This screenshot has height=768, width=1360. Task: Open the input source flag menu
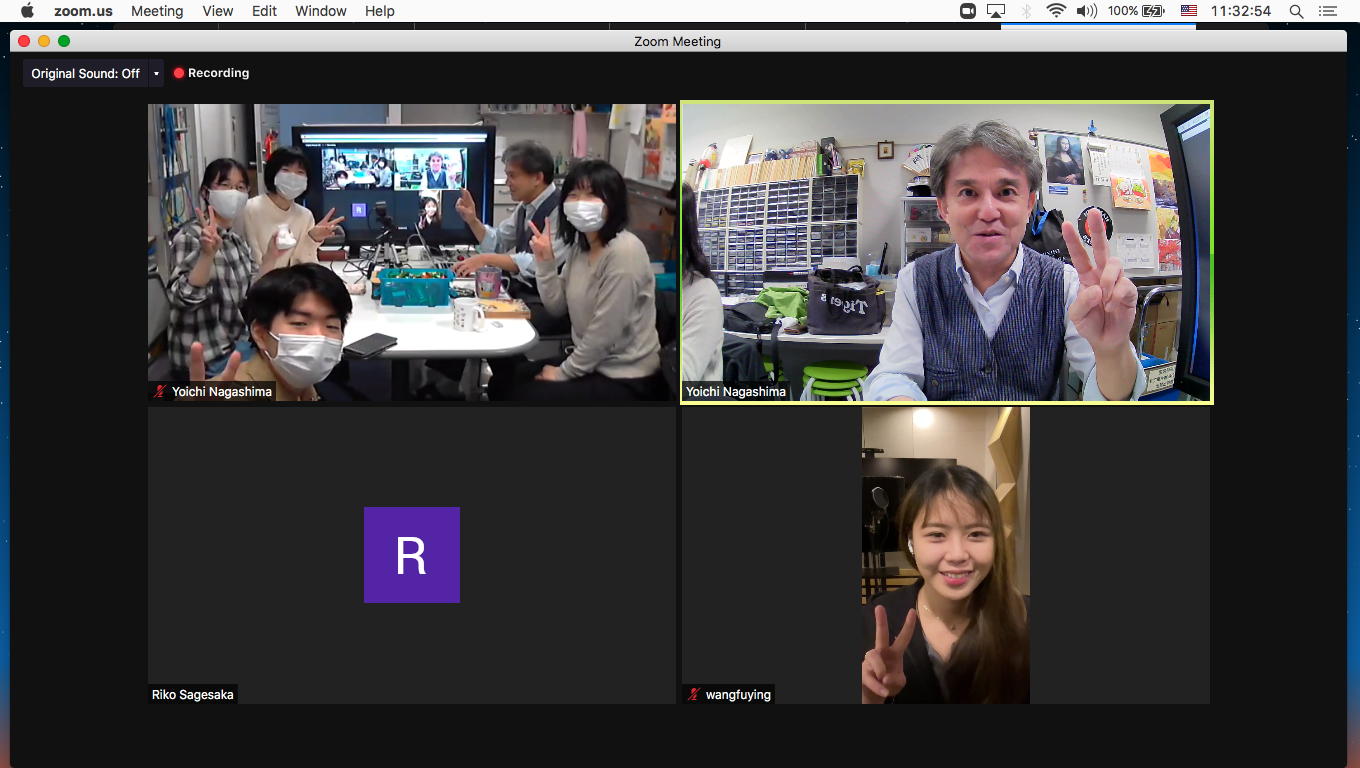1188,11
